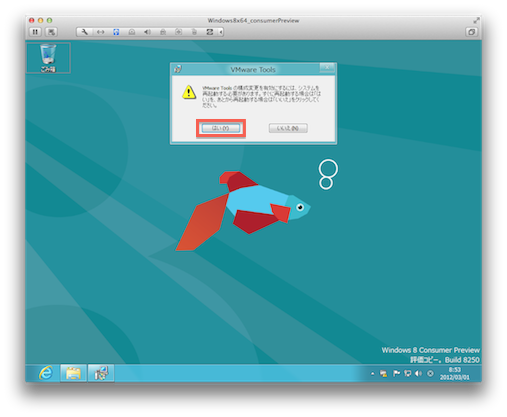Show hidden tray icons with the up arrow
Viewport: 507px width, 417px height.
tap(373, 374)
